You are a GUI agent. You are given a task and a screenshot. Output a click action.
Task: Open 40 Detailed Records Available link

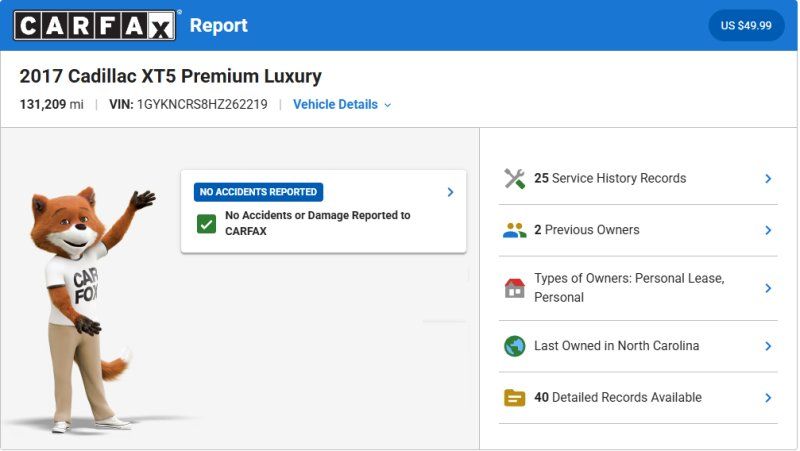(618, 397)
